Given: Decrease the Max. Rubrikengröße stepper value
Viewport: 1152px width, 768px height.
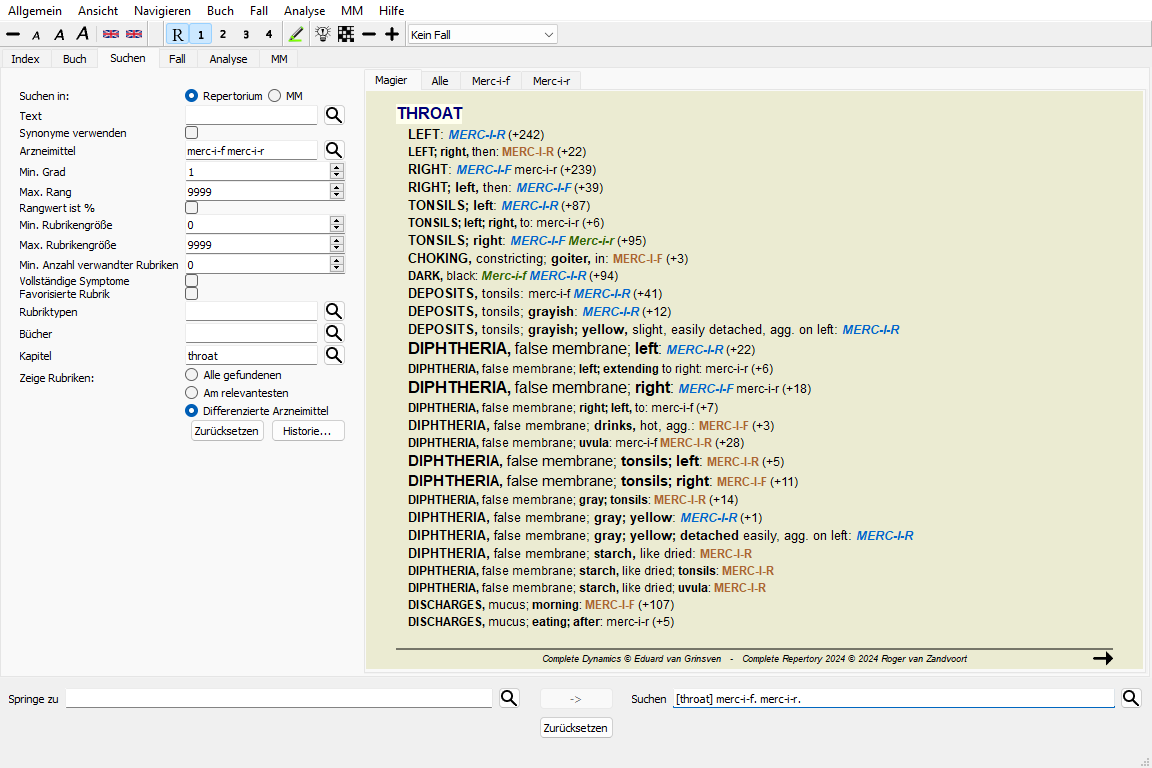Looking at the screenshot, I should [337, 249].
